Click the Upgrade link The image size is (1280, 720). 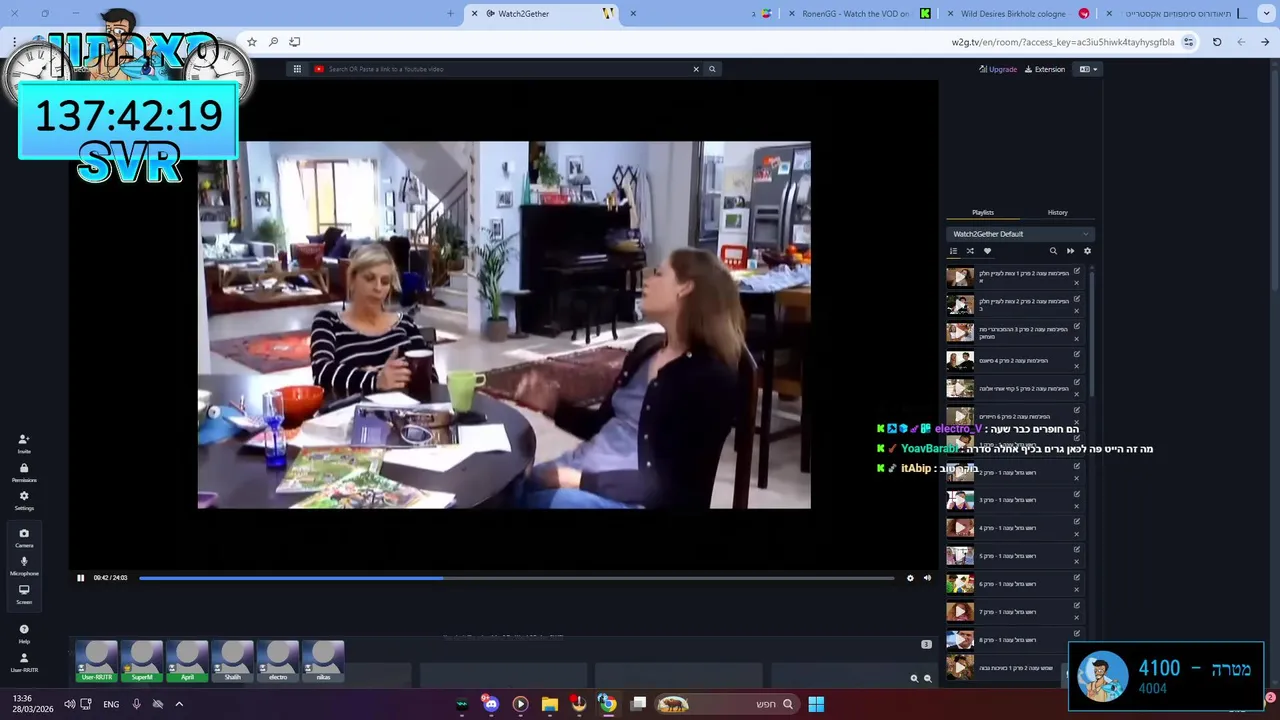click(998, 69)
